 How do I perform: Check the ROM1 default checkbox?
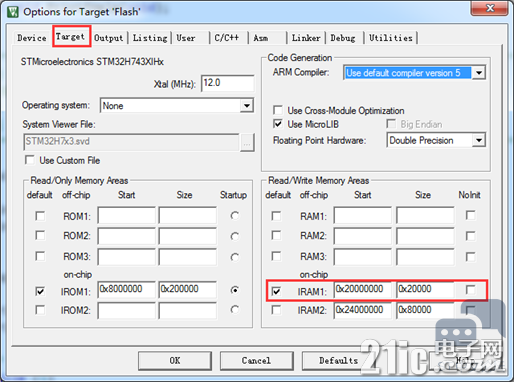[x=40, y=216]
